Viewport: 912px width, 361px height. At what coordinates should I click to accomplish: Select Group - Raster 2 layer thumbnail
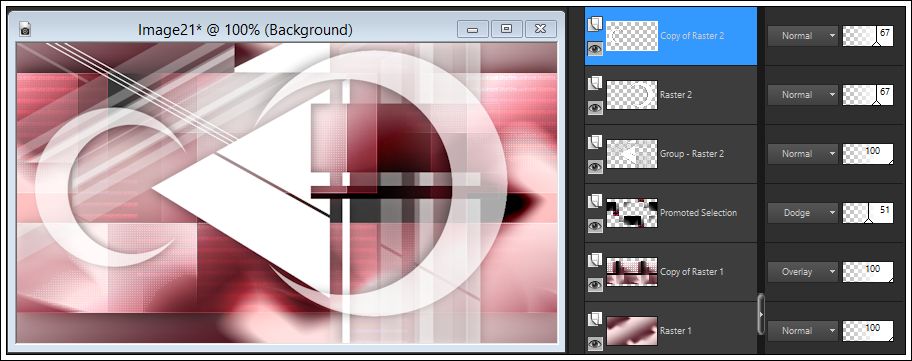pos(632,154)
